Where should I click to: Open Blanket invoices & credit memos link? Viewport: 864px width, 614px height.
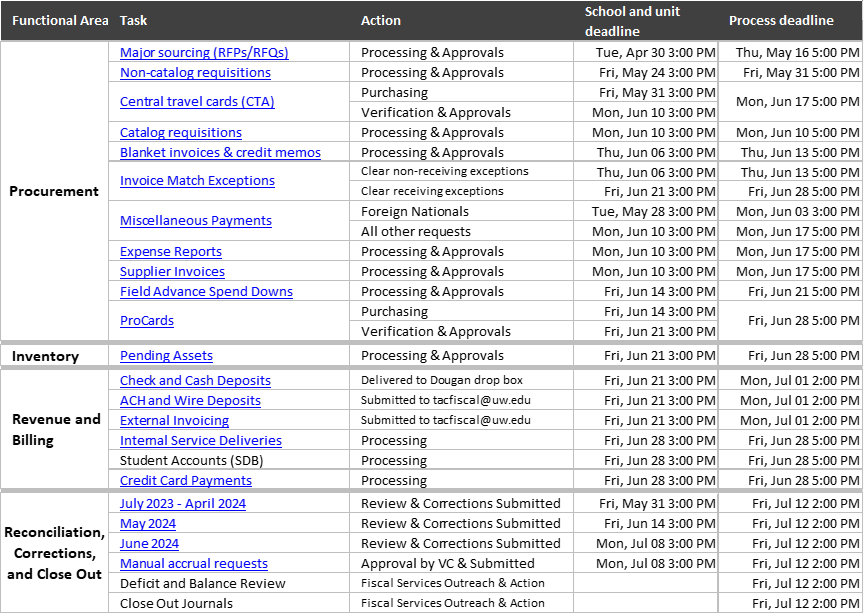[220, 152]
